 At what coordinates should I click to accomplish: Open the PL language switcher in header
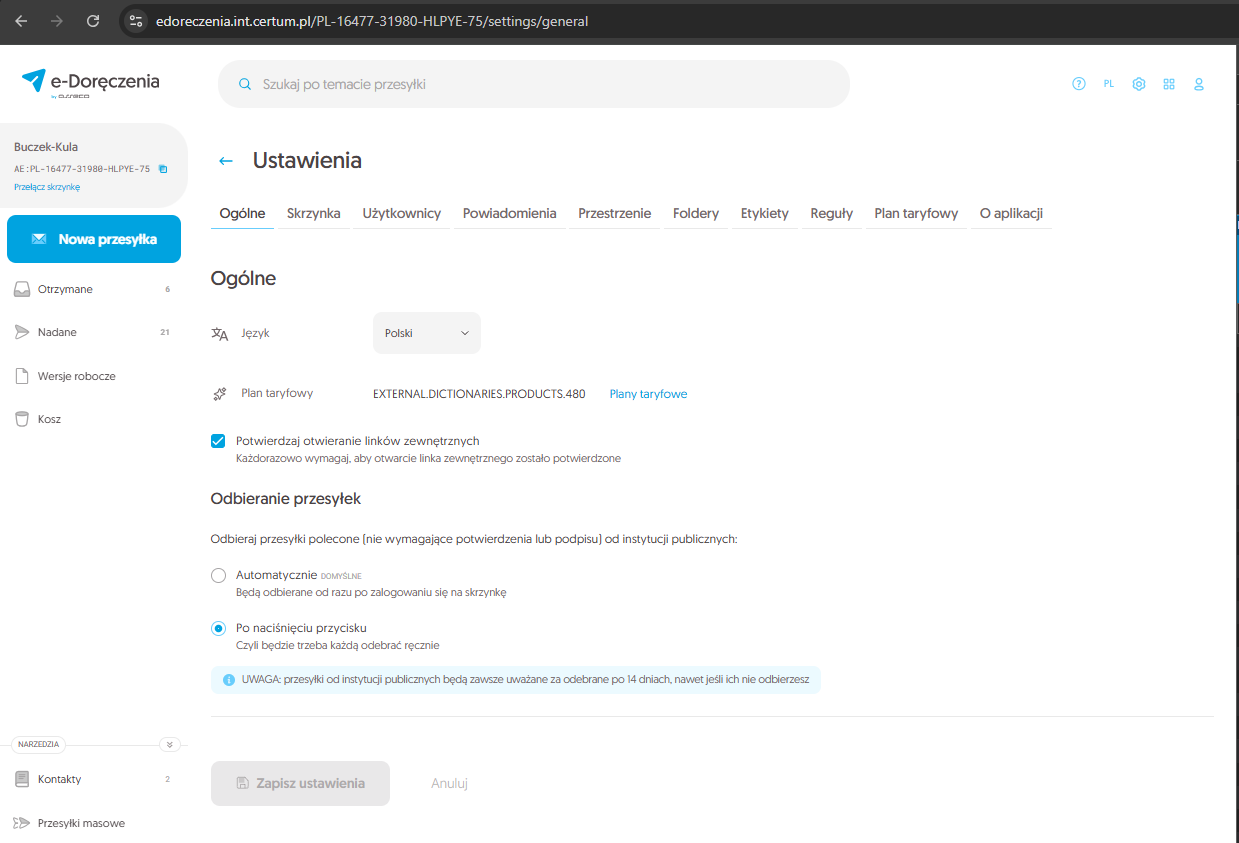1108,84
